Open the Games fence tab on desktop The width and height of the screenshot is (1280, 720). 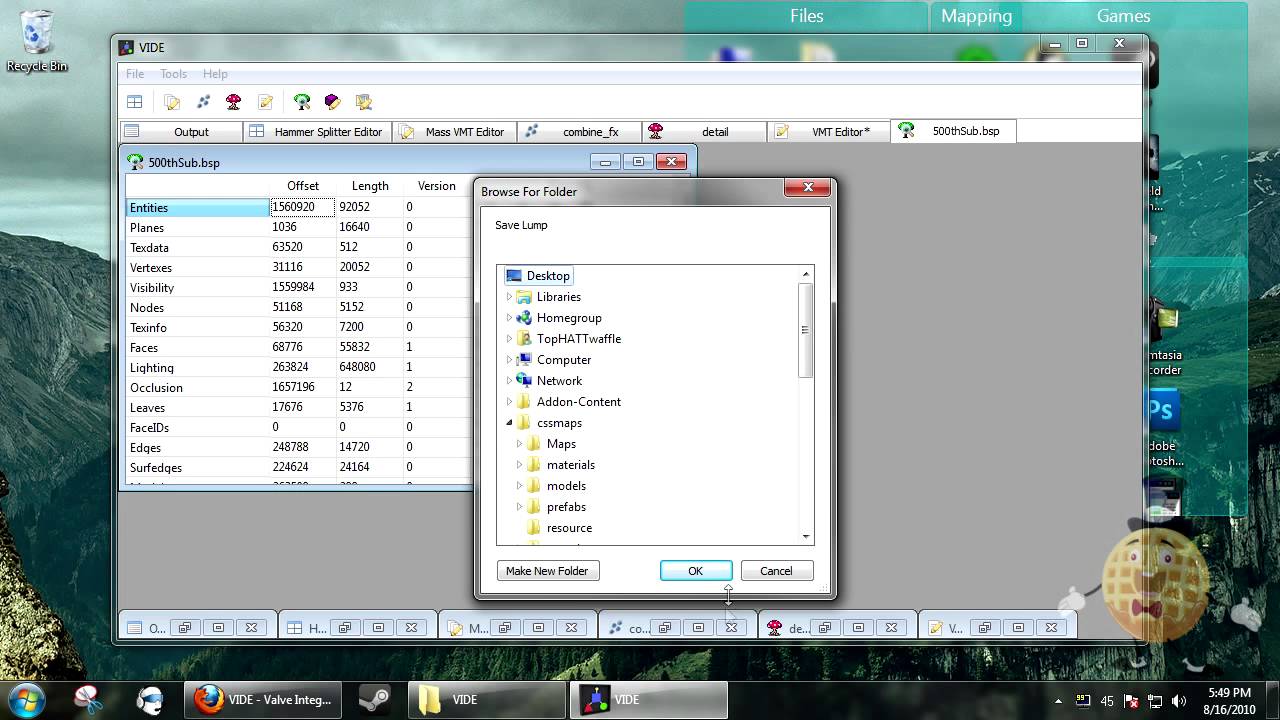click(1123, 16)
